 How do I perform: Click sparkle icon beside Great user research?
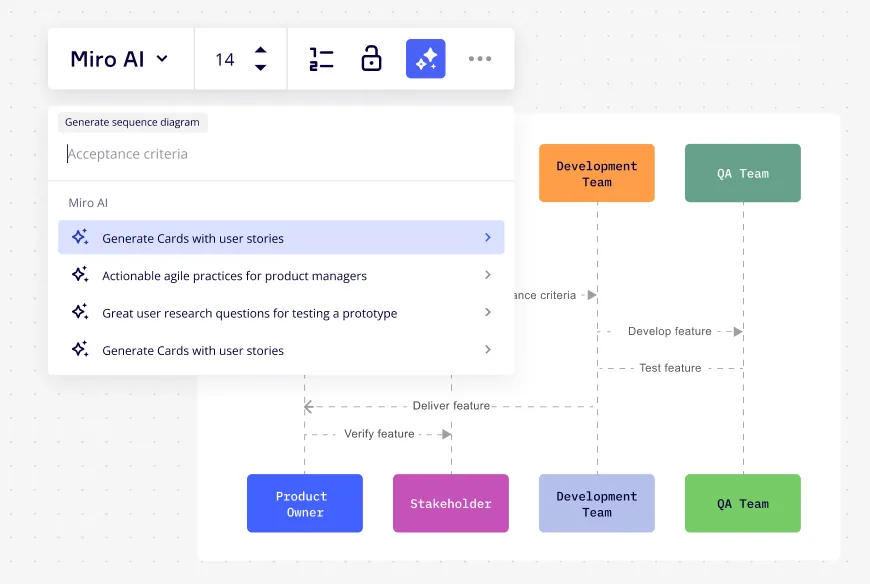tap(80, 311)
